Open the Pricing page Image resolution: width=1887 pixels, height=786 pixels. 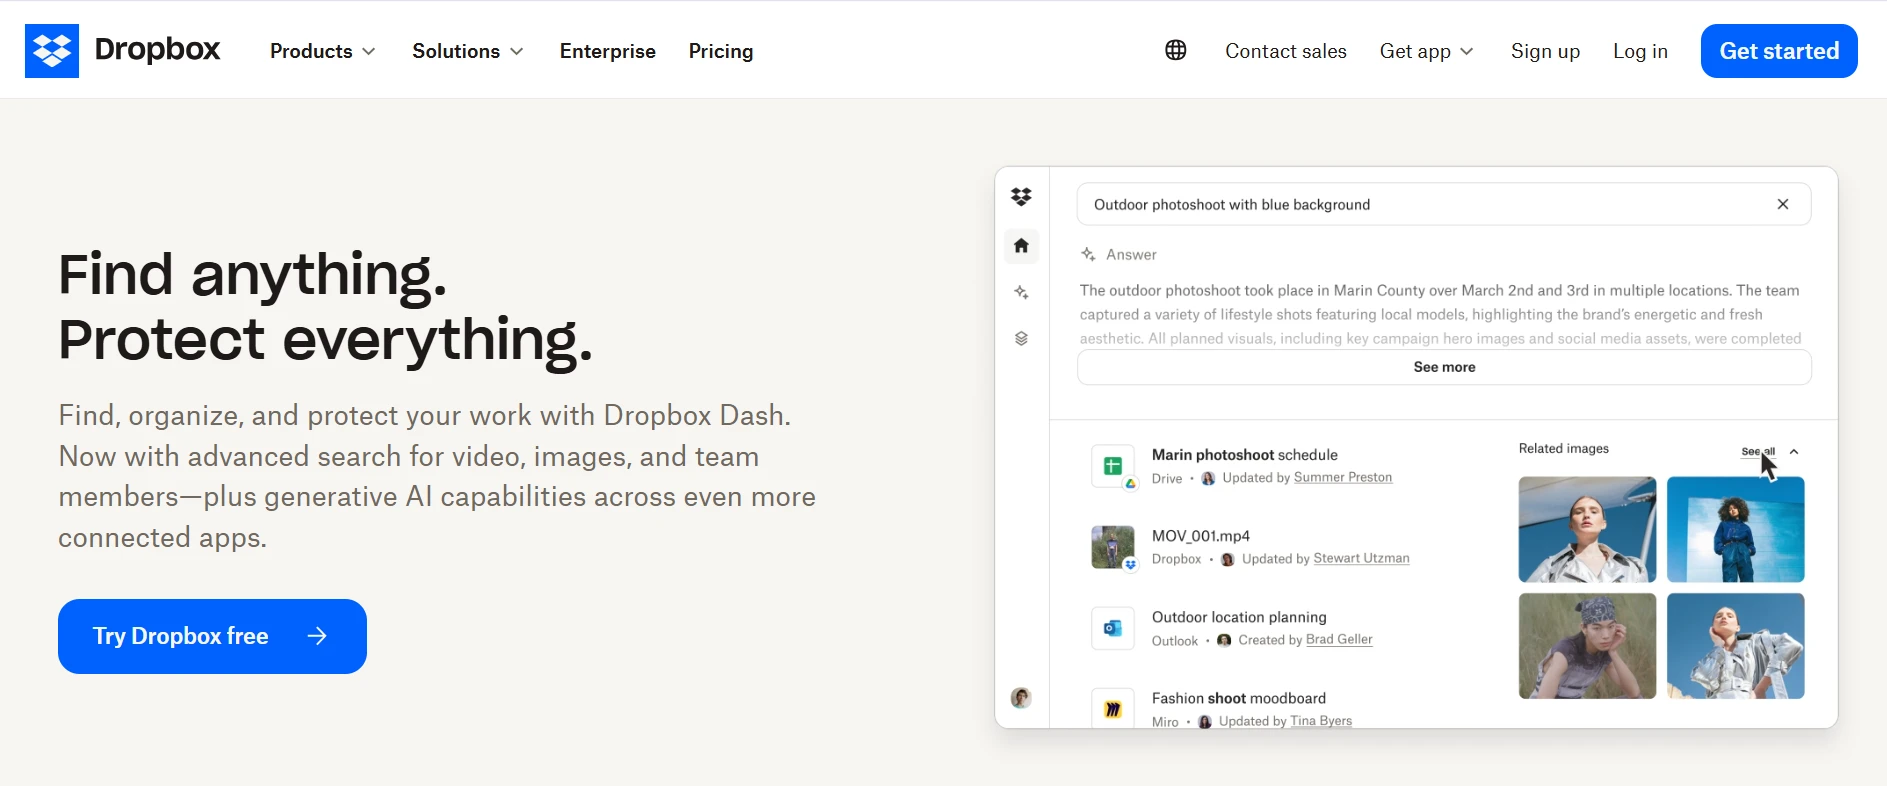721,51
